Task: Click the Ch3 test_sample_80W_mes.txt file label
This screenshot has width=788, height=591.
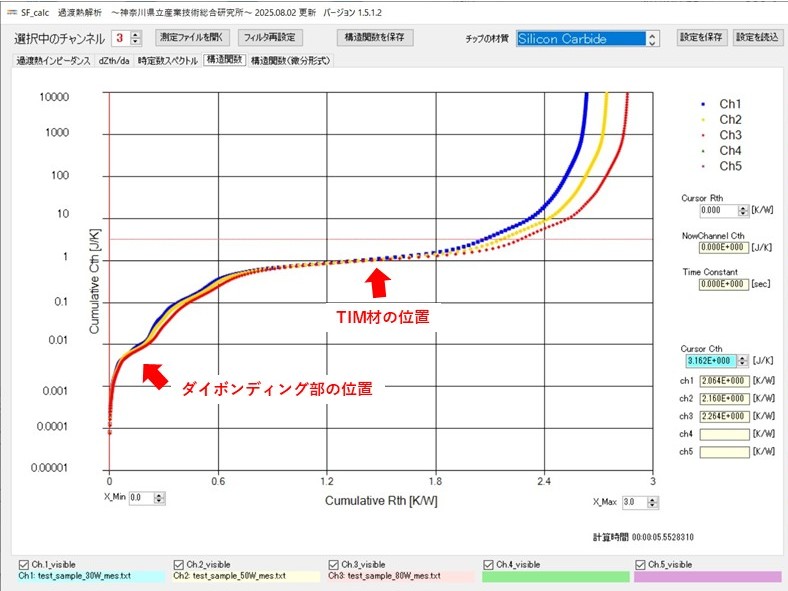Action: click(401, 576)
